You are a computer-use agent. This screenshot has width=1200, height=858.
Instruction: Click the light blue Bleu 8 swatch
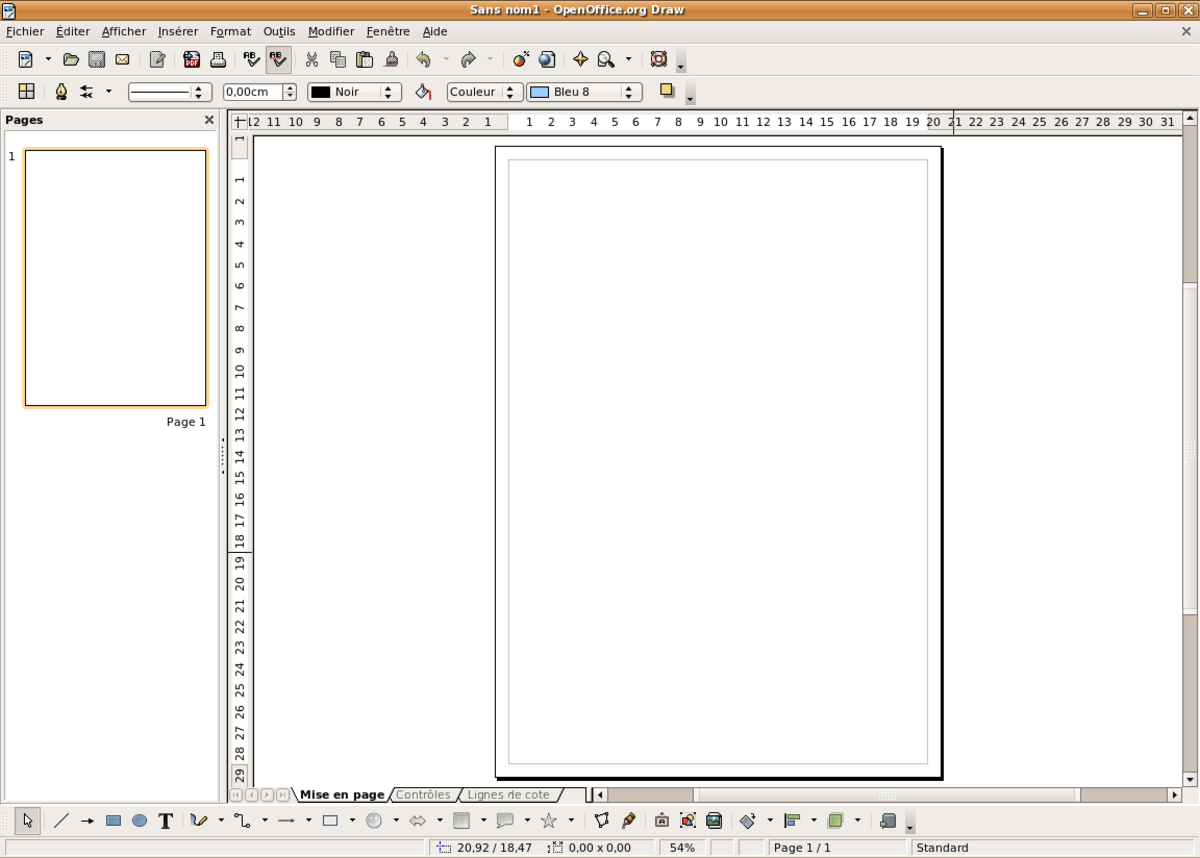tap(540, 92)
